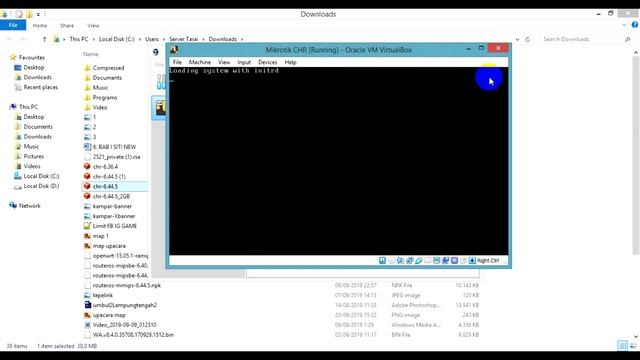Click the virtualization 'V' icon in VirtualBox status bar
The height and width of the screenshot is (360, 640).
click(454, 260)
